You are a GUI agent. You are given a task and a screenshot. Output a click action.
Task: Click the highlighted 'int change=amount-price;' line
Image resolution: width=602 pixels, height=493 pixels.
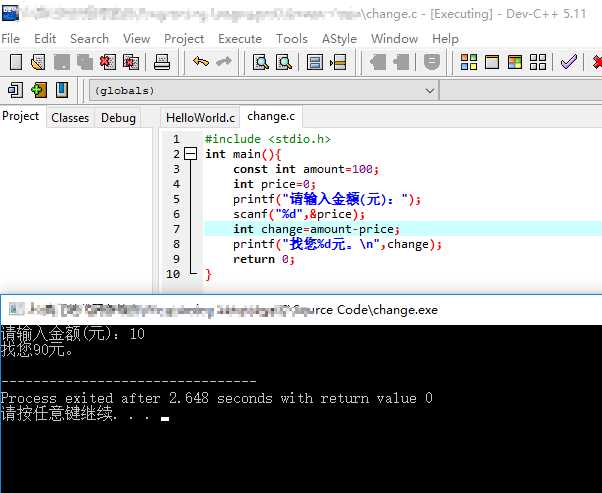pos(316,229)
